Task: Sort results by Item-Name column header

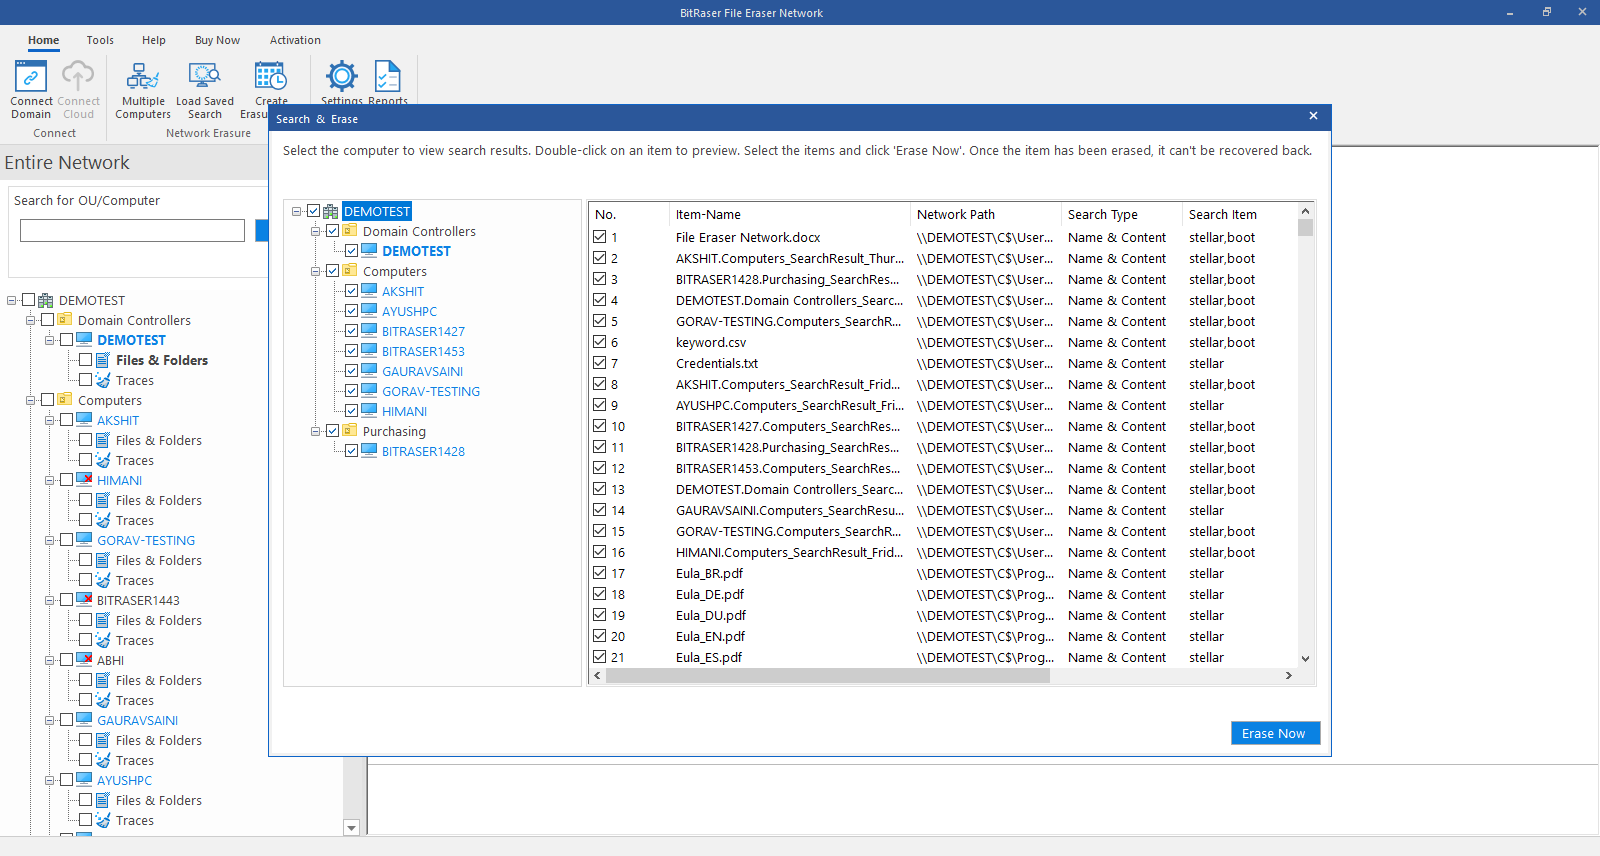Action: click(789, 214)
